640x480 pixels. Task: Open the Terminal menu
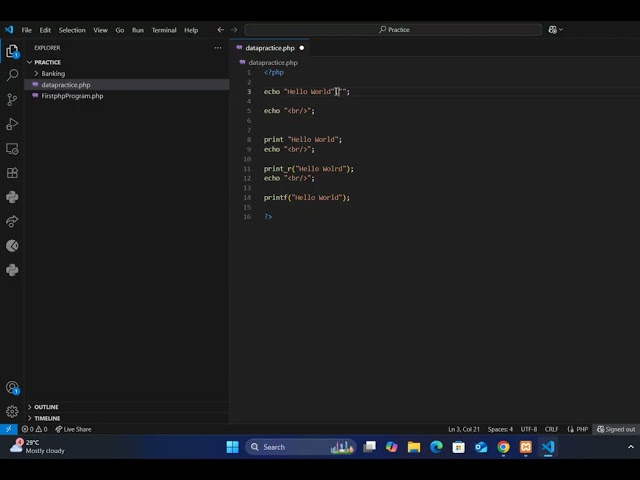[x=164, y=30]
